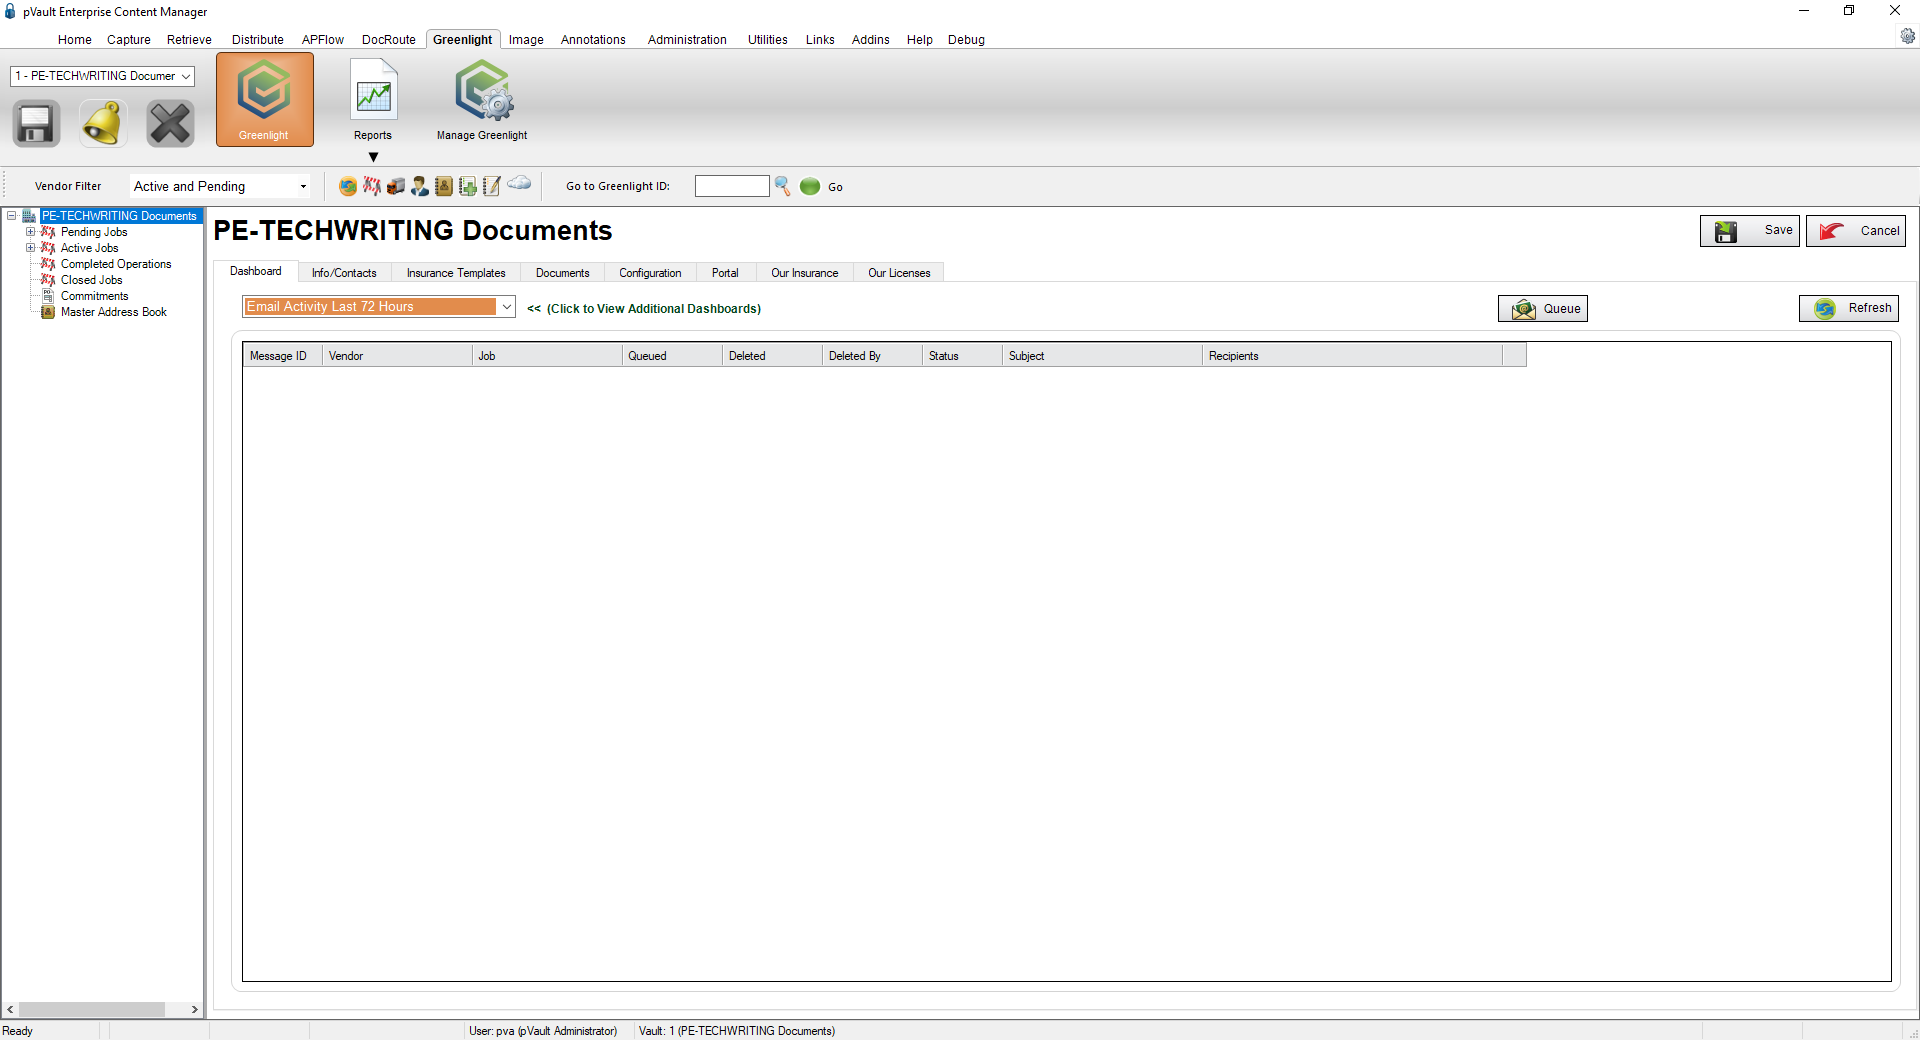
Task: Click the cloud toolbar icon
Action: coord(519,184)
